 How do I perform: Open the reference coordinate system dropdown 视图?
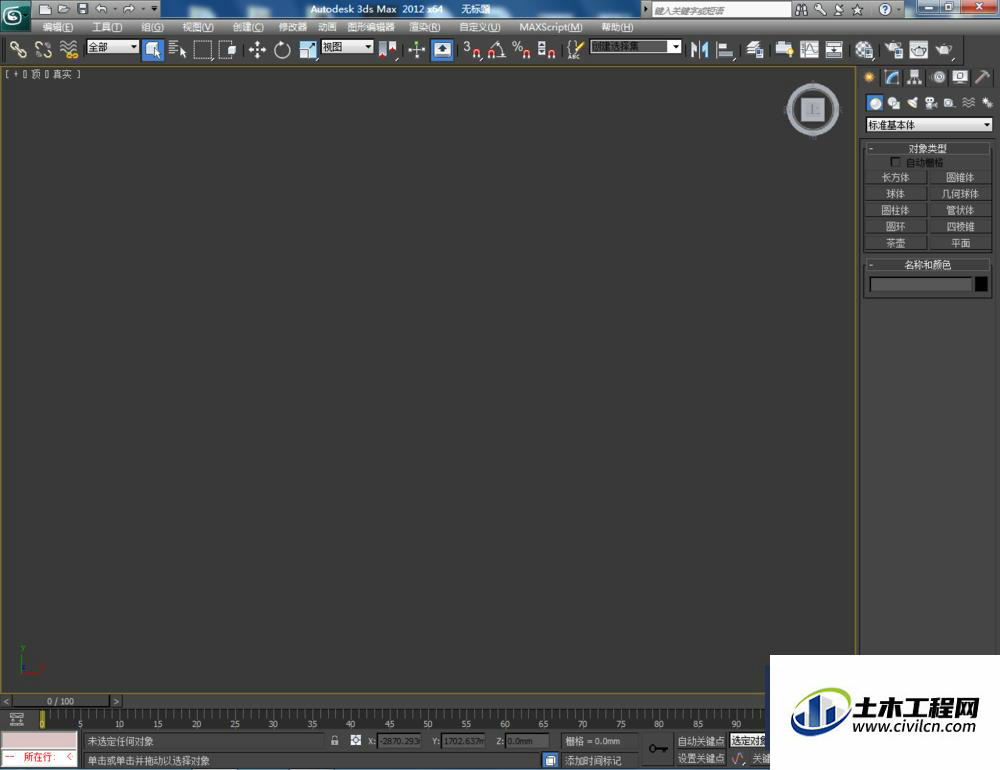[x=347, y=47]
